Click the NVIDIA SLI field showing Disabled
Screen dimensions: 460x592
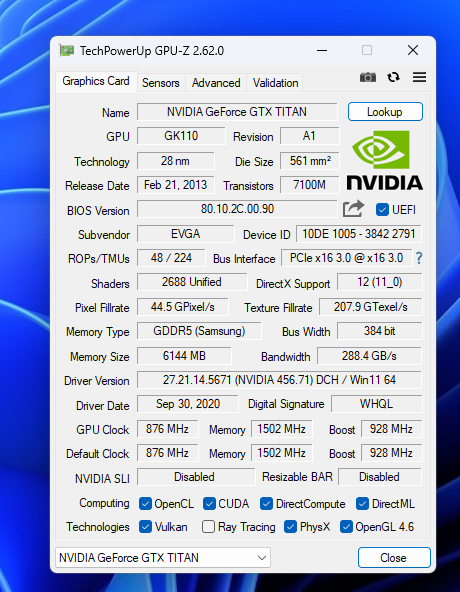point(196,477)
